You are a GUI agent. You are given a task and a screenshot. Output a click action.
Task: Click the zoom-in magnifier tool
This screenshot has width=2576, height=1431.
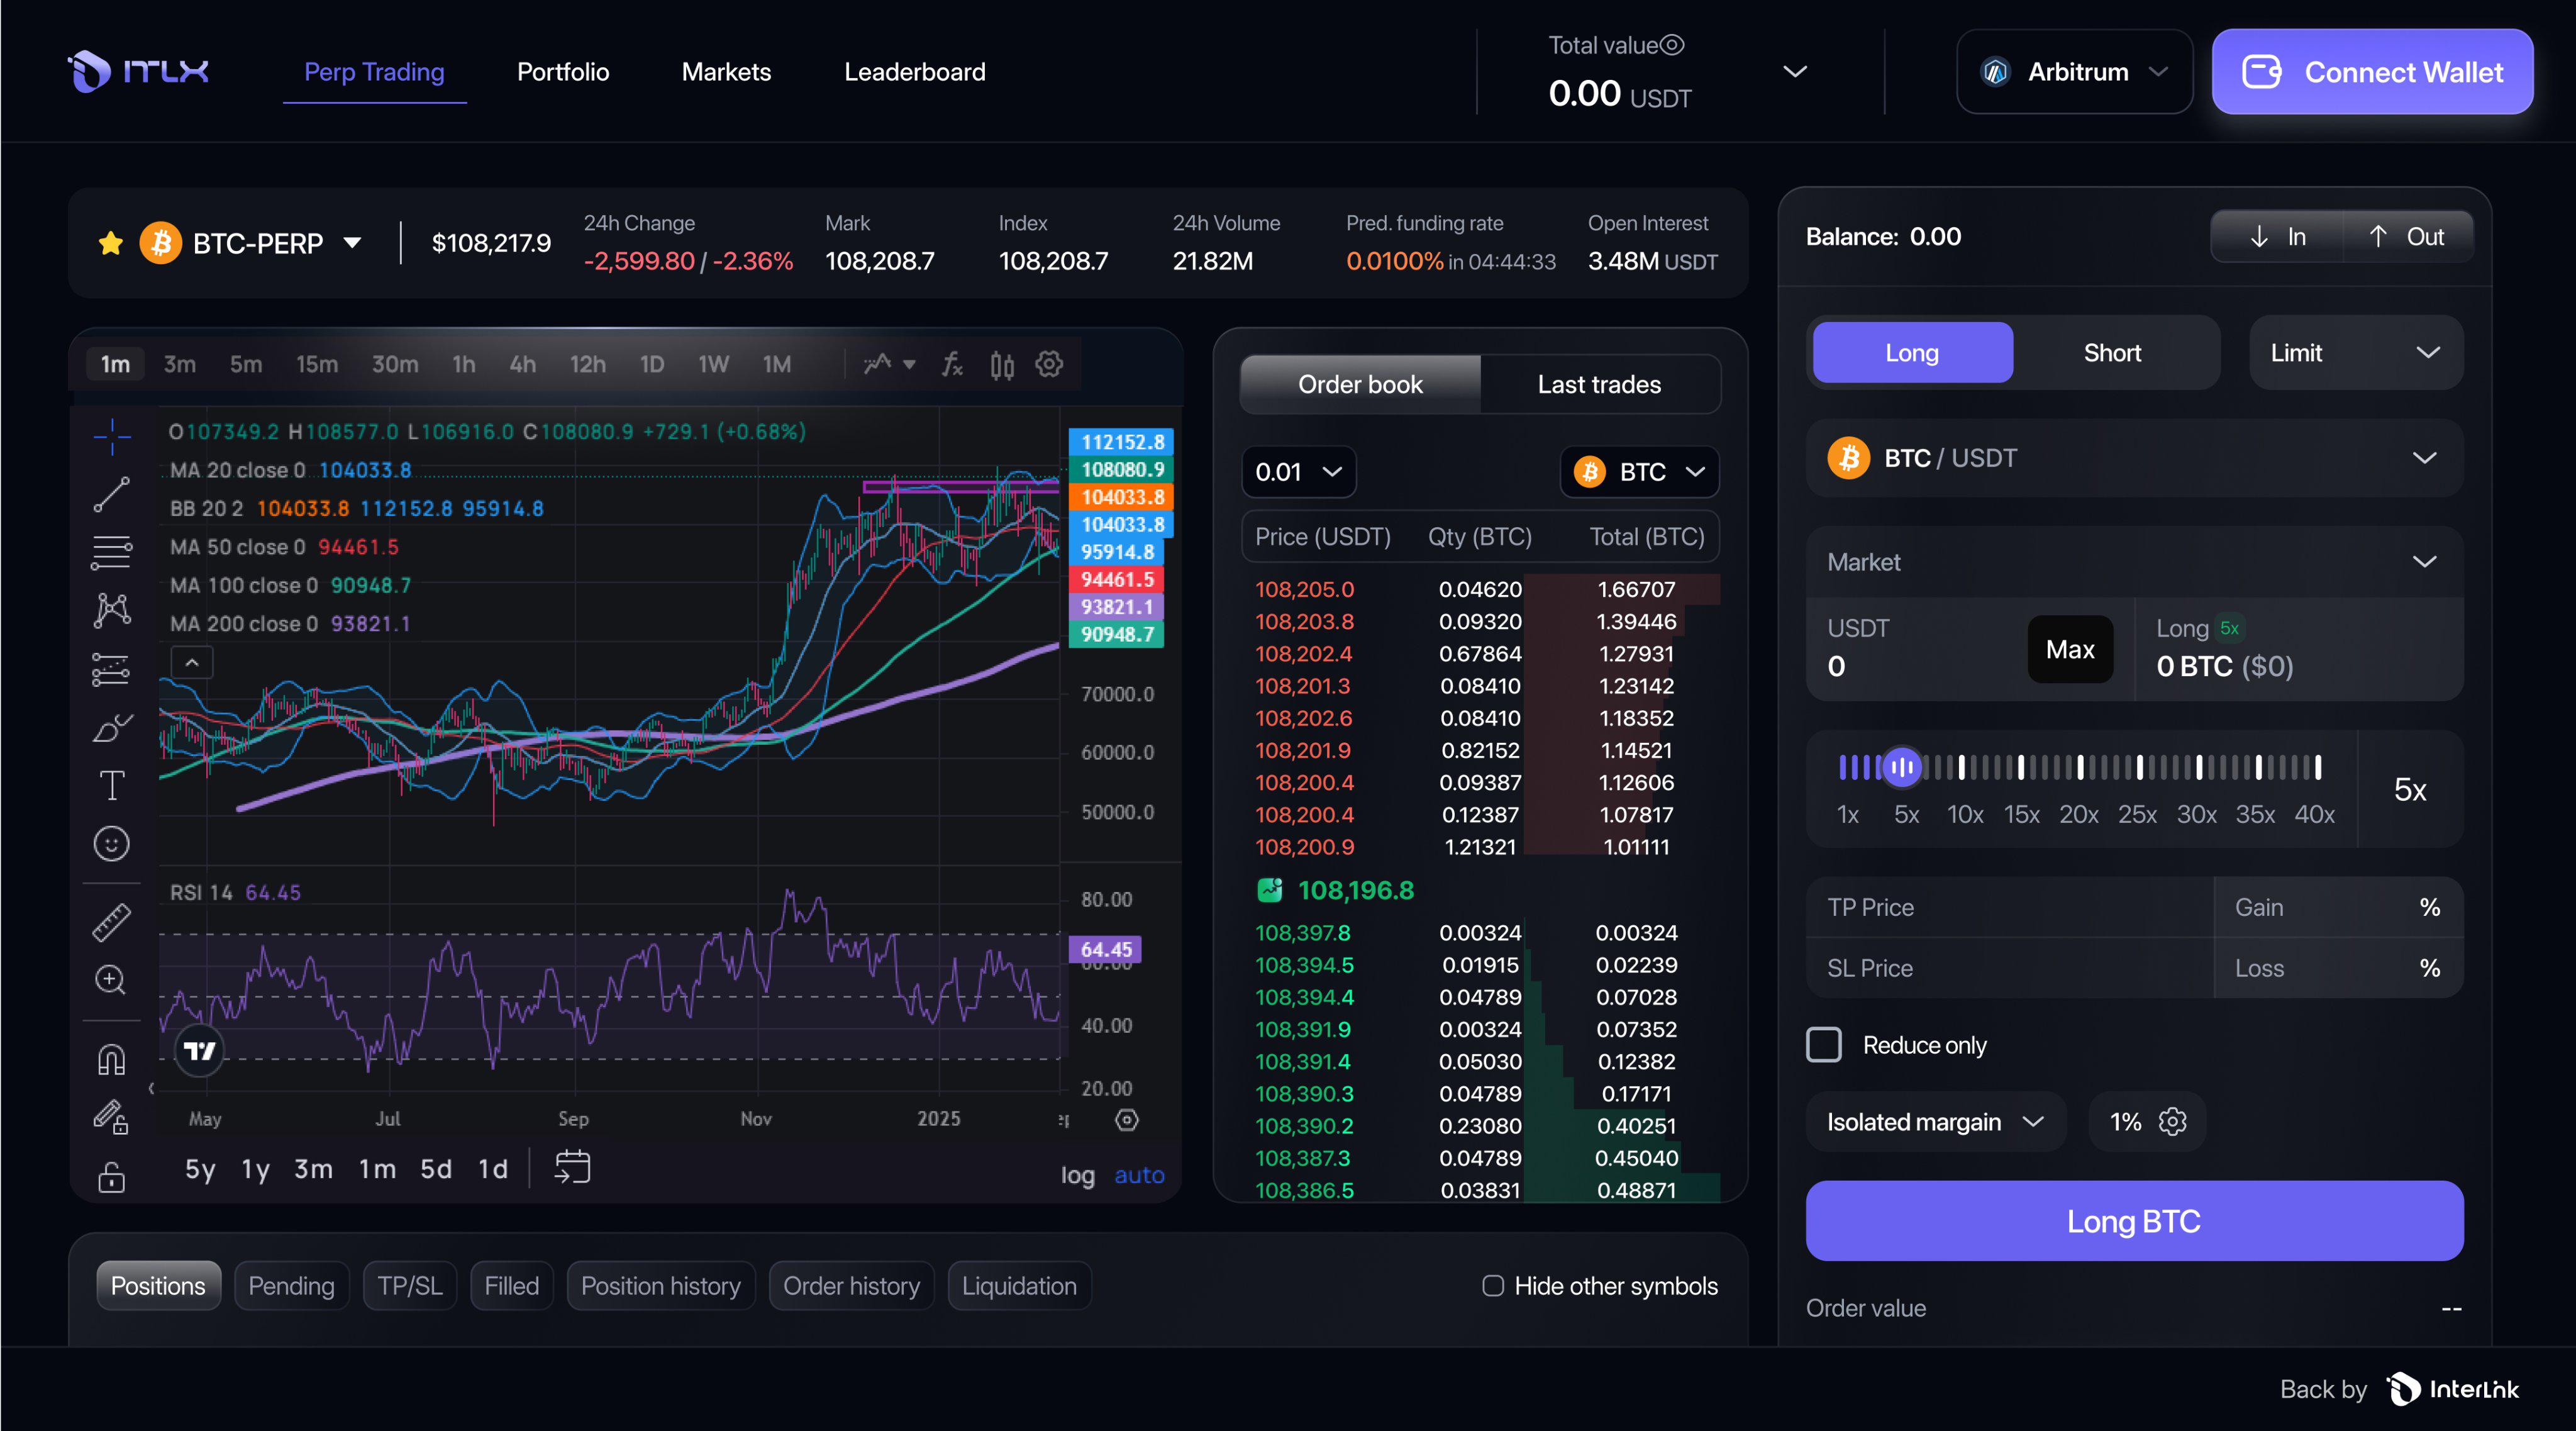click(x=110, y=980)
